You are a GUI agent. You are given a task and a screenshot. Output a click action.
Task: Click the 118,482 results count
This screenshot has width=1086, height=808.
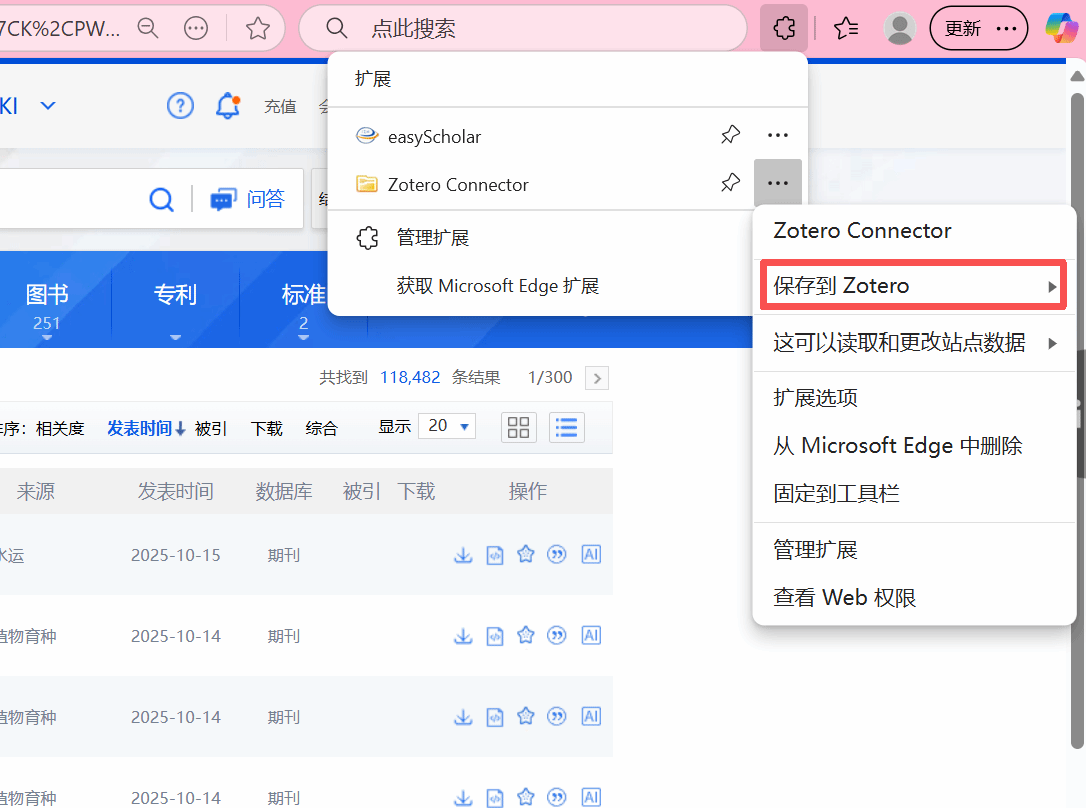tap(410, 377)
